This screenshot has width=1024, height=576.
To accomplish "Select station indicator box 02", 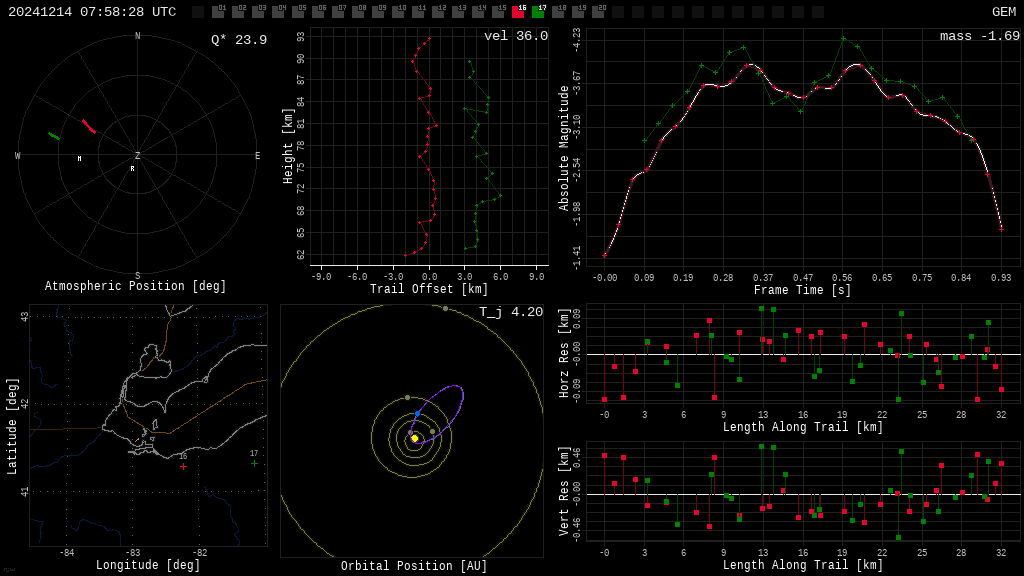I will click(x=238, y=11).
